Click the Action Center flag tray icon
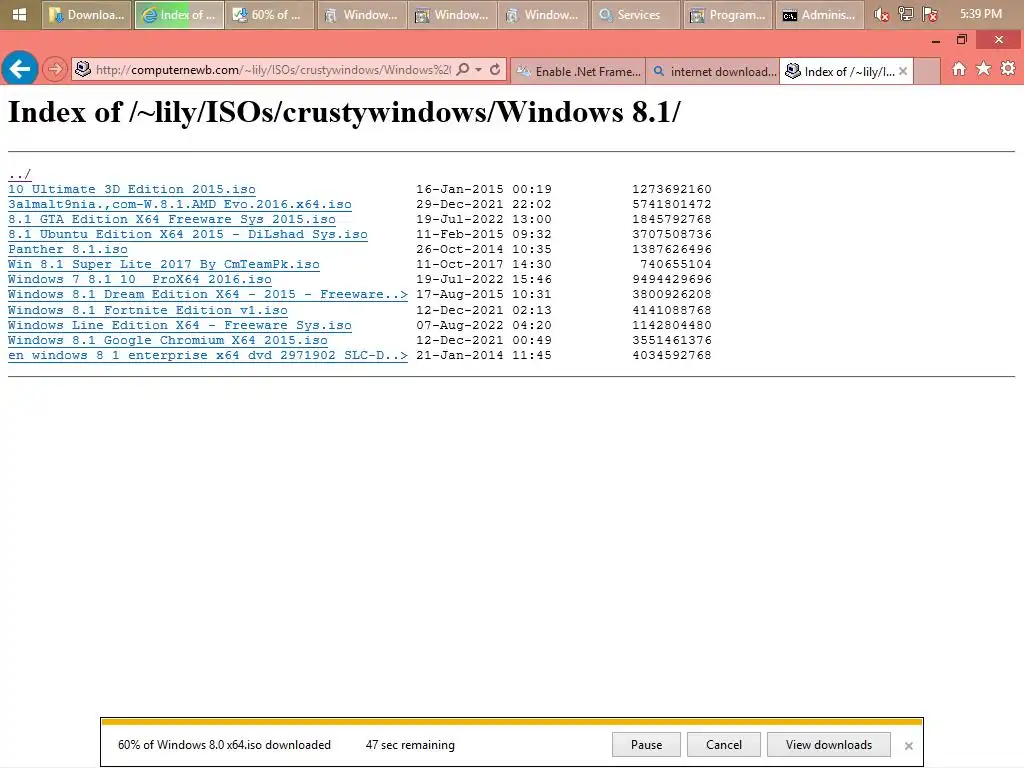The image size is (1024, 768). (931, 14)
